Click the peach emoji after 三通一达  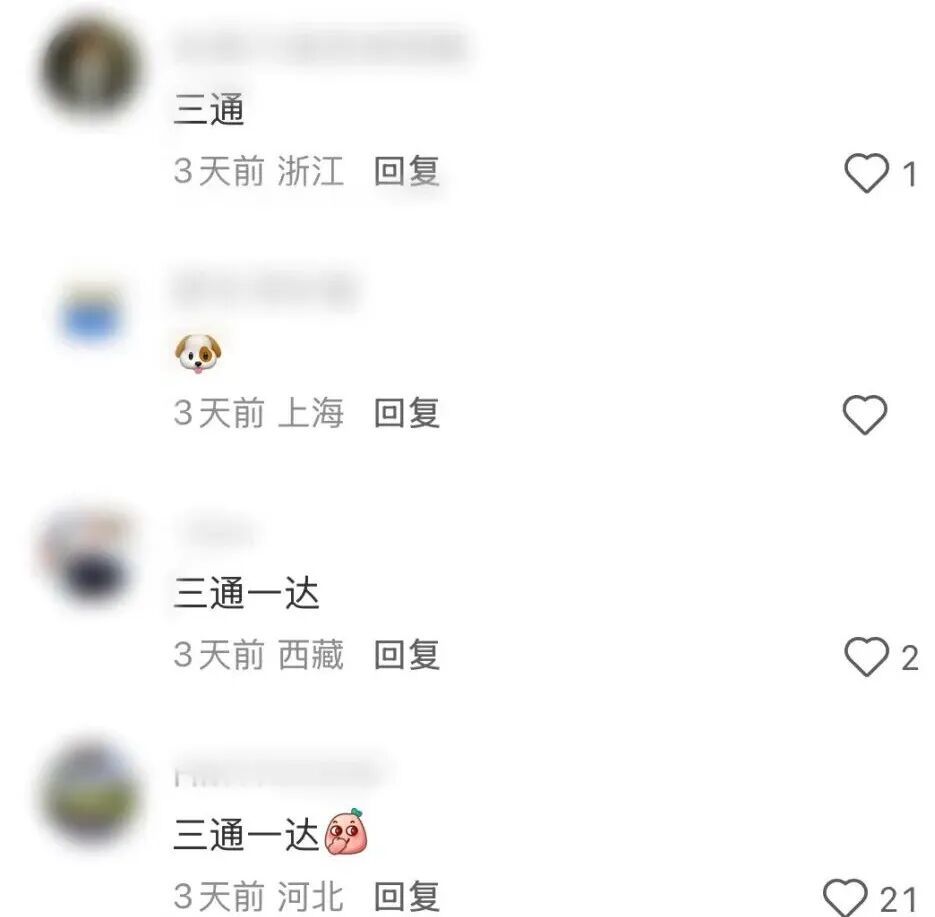point(346,832)
